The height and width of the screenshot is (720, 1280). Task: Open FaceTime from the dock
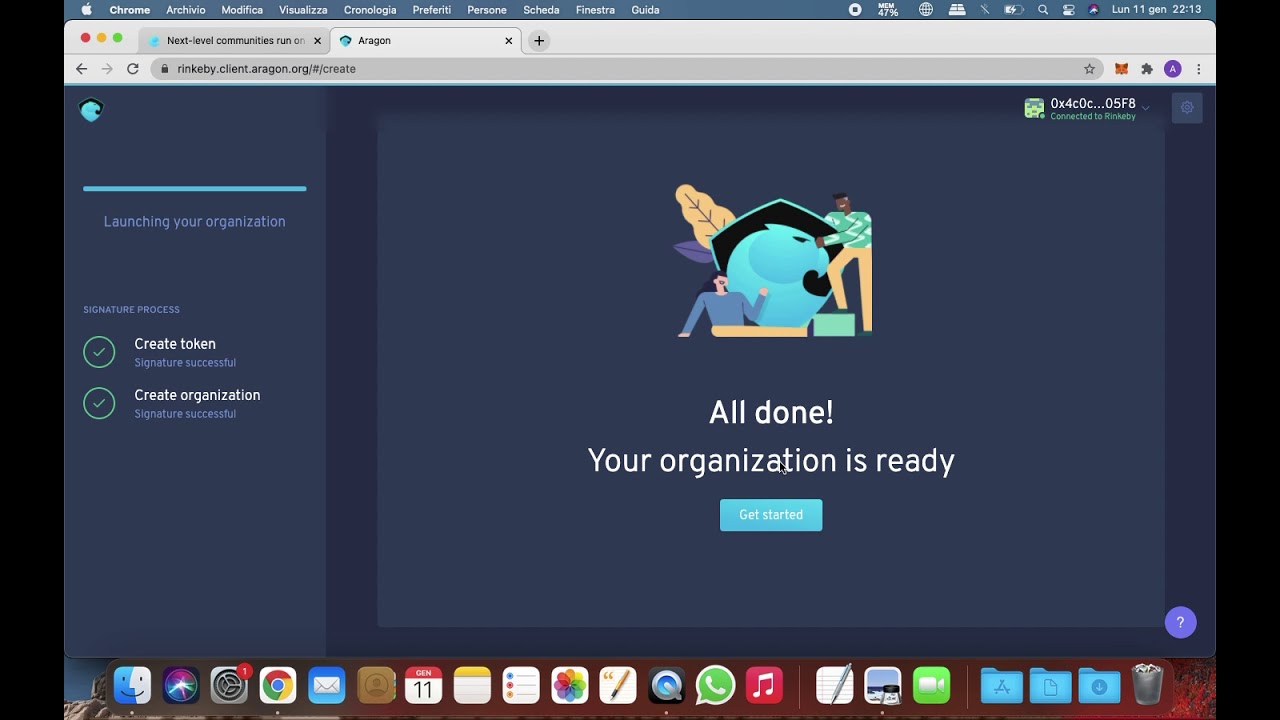pos(931,685)
